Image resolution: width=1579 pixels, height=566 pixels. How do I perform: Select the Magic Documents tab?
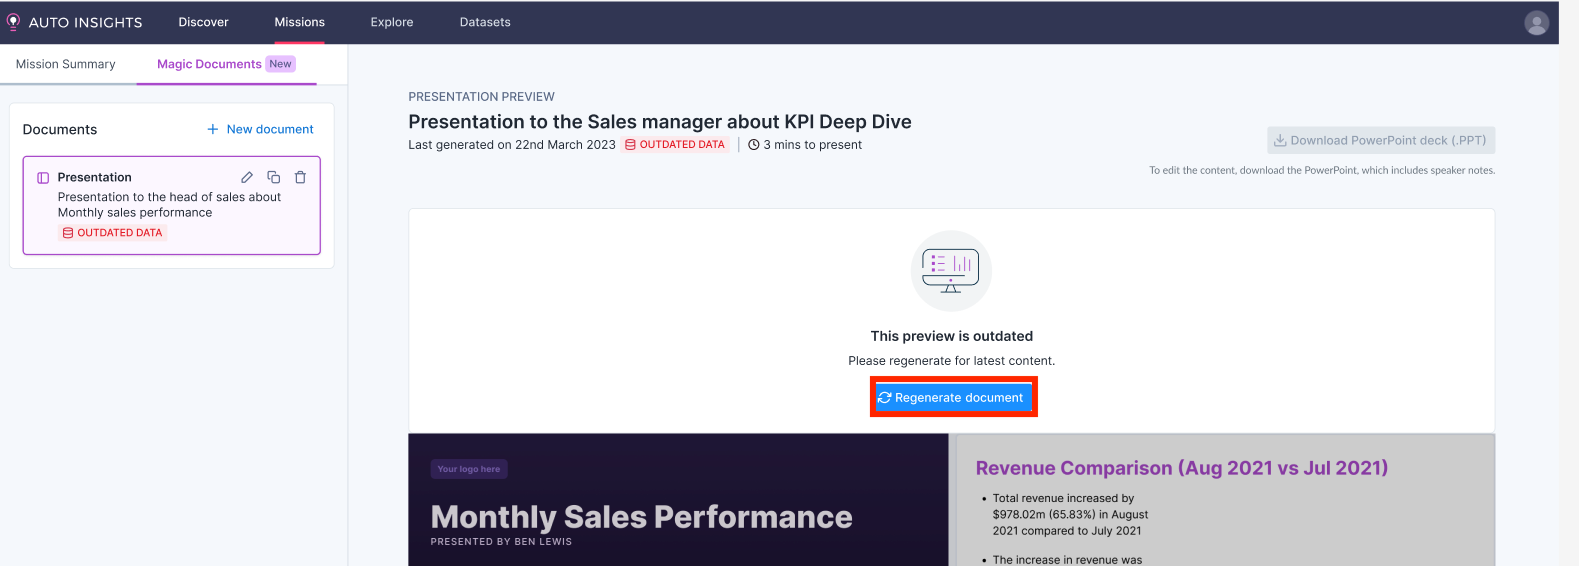(209, 64)
